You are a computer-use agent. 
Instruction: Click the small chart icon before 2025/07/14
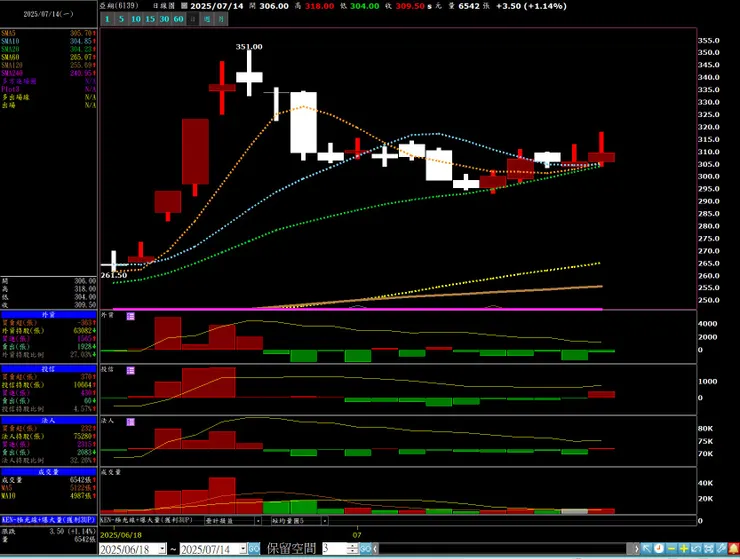click(185, 6)
